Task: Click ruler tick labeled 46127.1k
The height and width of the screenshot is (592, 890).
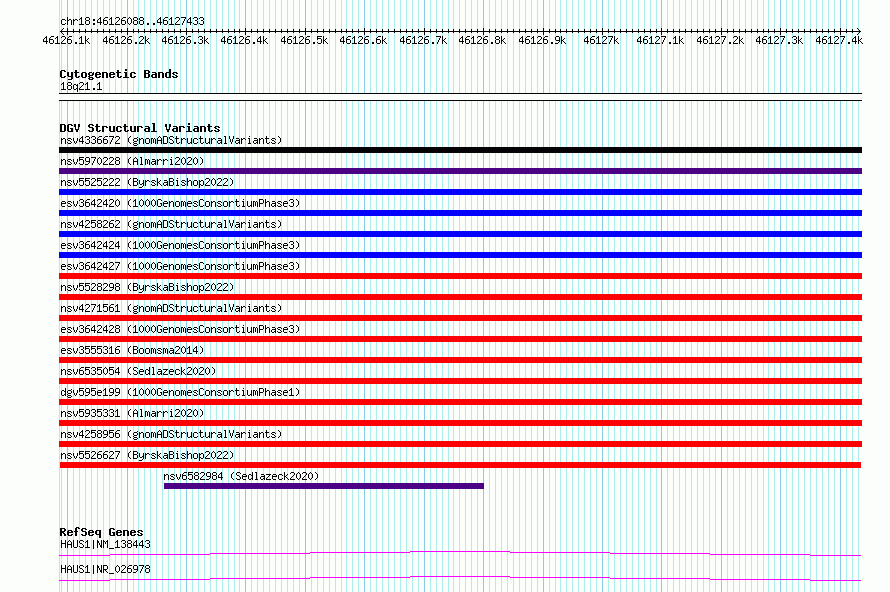Action: coord(660,40)
